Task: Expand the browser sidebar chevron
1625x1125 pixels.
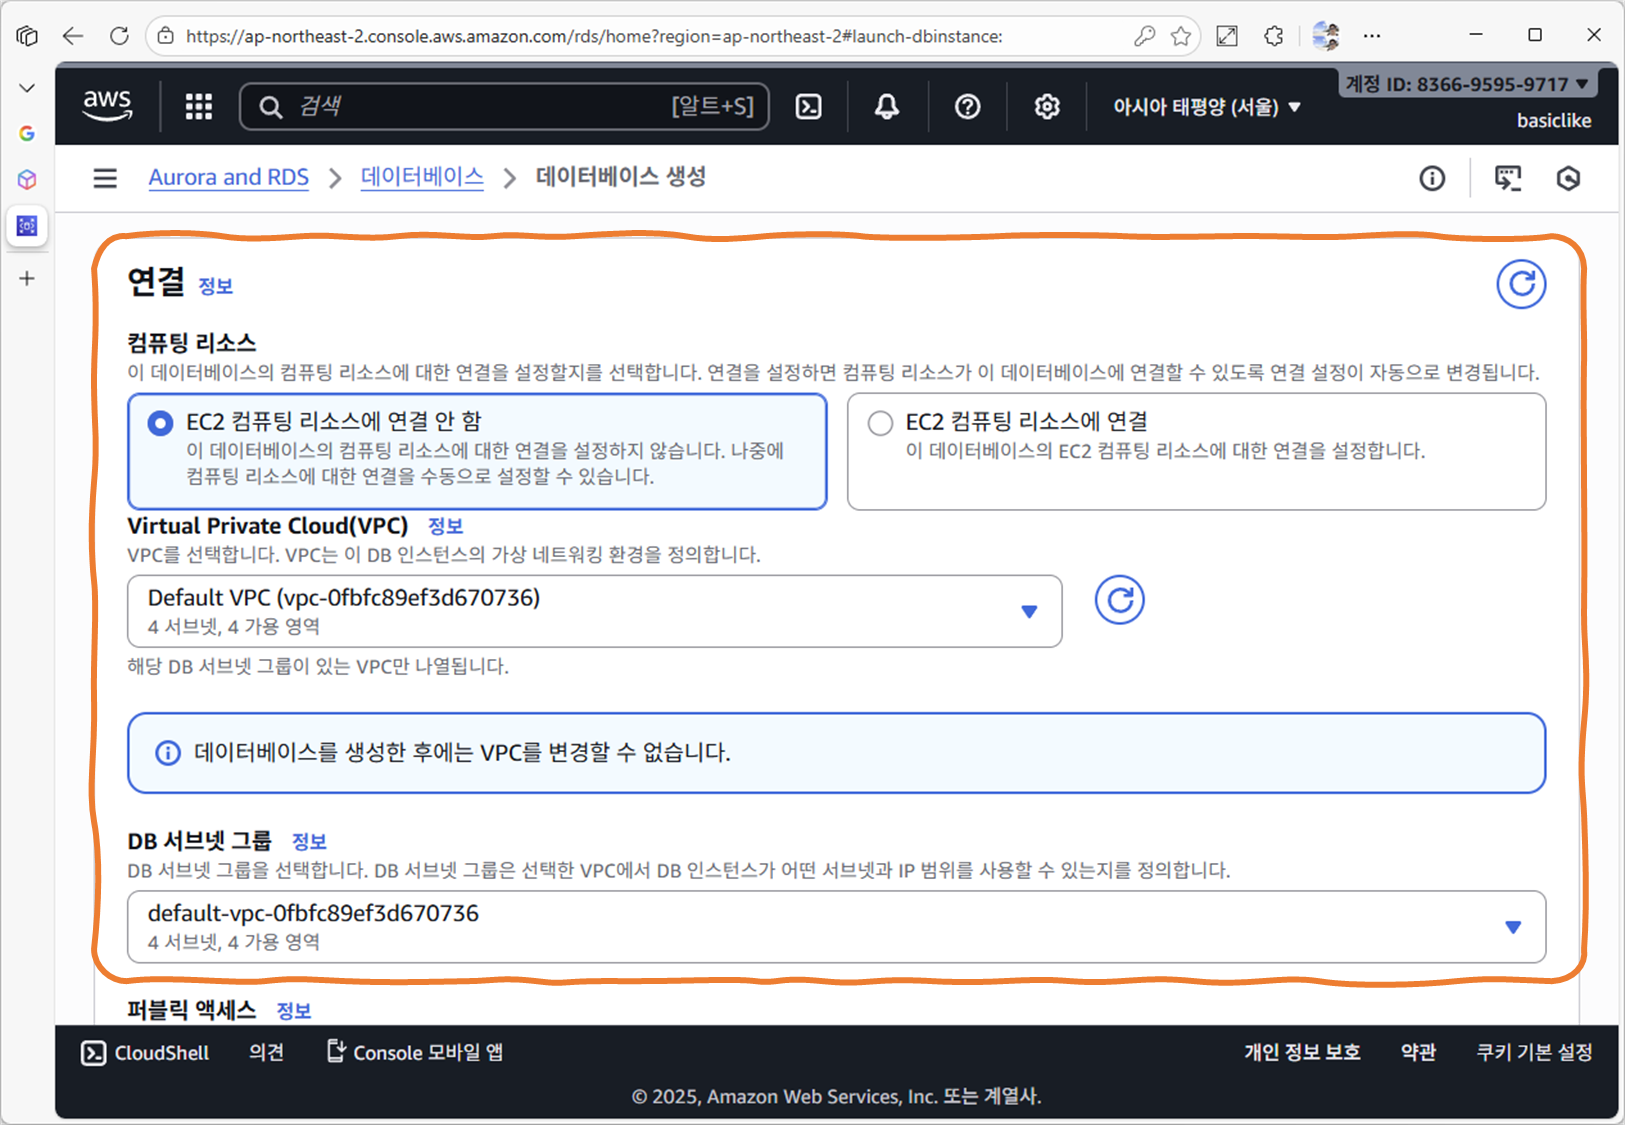Action: click(x=27, y=88)
